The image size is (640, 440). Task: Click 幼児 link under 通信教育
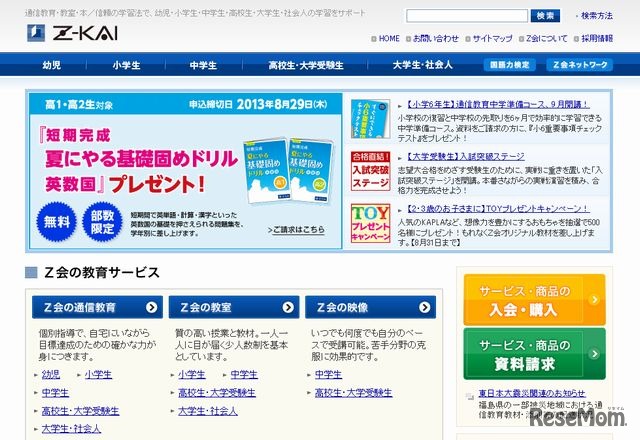point(51,374)
